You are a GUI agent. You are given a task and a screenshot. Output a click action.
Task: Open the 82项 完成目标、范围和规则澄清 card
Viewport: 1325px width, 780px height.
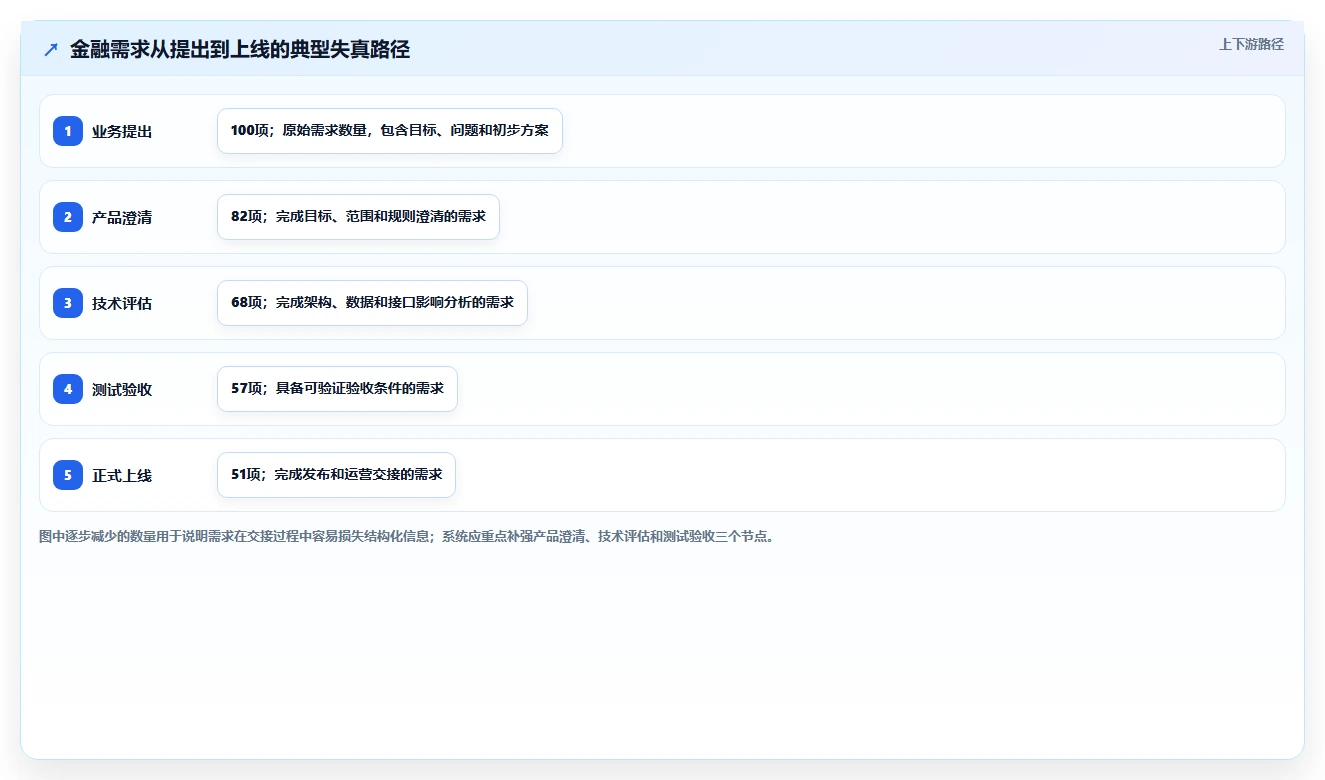[358, 217]
